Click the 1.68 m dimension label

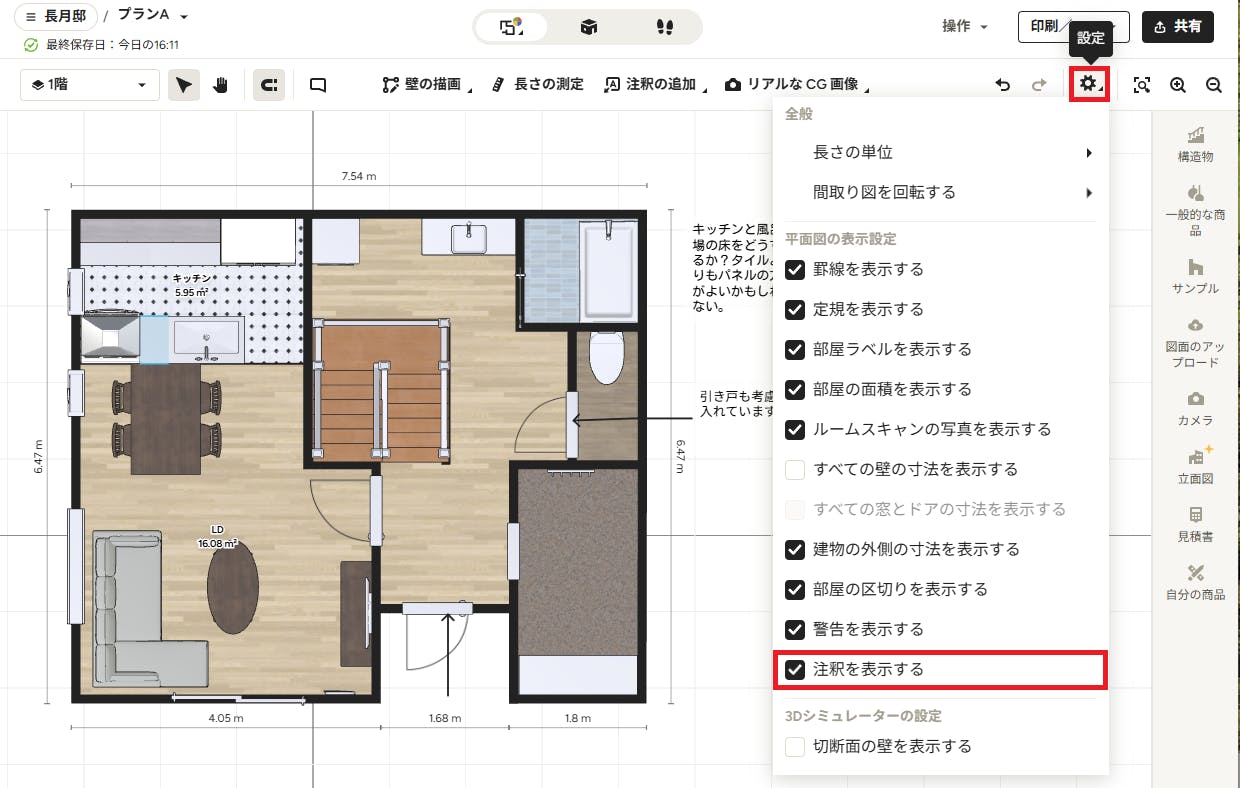point(444,718)
